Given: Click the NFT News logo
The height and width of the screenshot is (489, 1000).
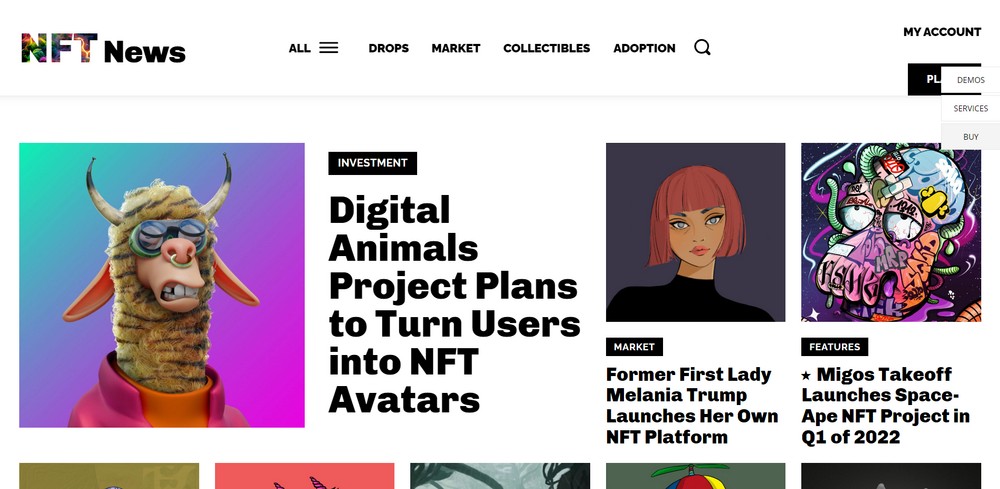Looking at the screenshot, I should click(x=104, y=49).
